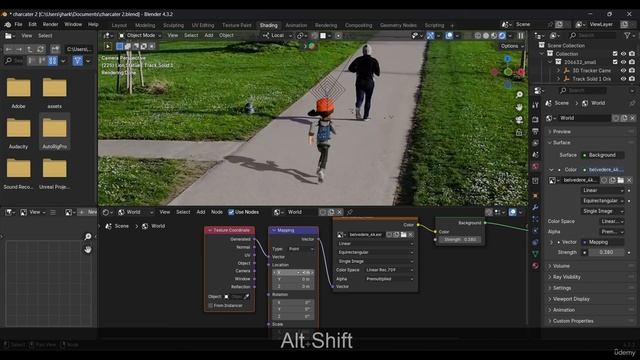Viewport: 640px width, 360px height.
Task: Open the Output properties tab
Action: [536, 131]
